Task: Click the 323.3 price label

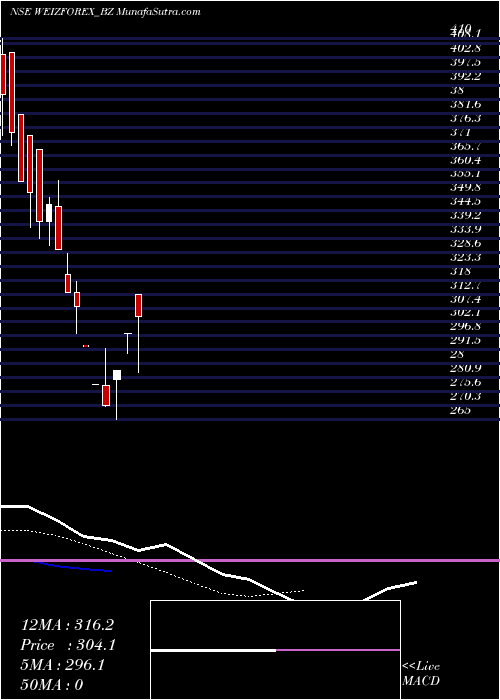Action: tap(465, 257)
